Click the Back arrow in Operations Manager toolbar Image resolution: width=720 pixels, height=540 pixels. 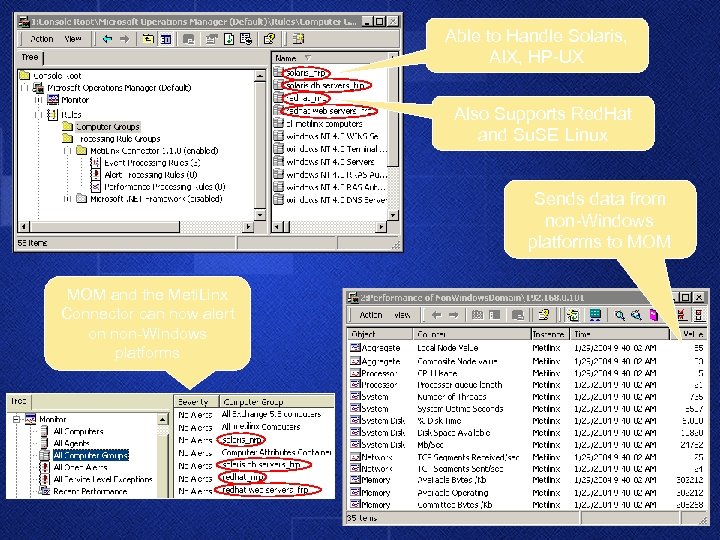pos(107,39)
